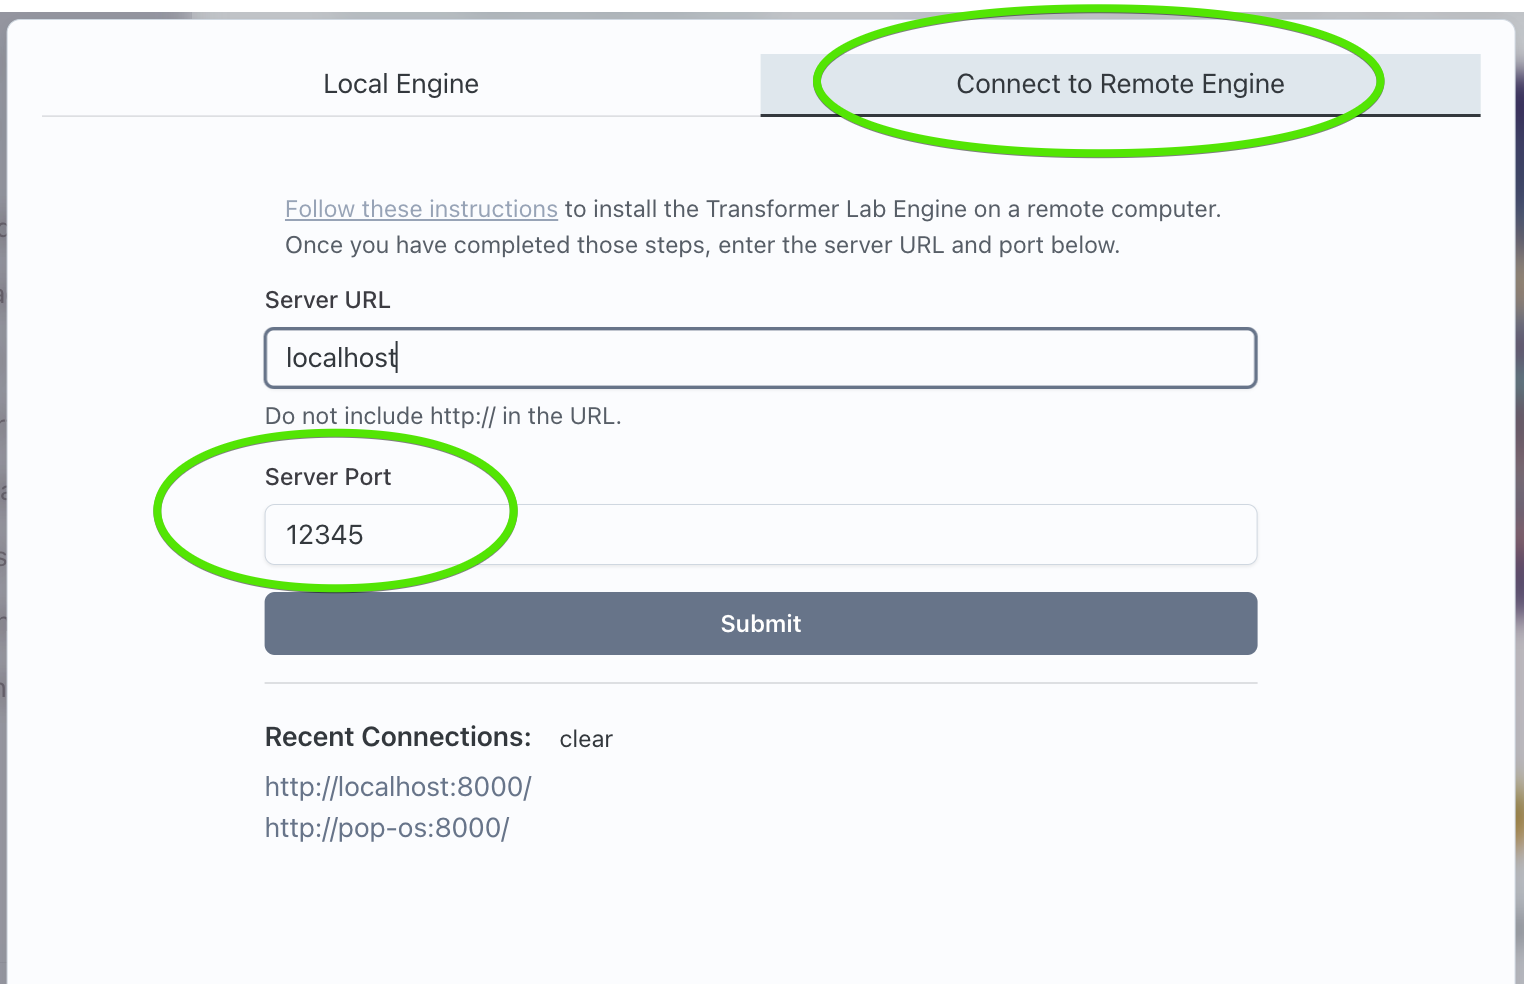Click the Server Port label
1524x984 pixels.
328,477
